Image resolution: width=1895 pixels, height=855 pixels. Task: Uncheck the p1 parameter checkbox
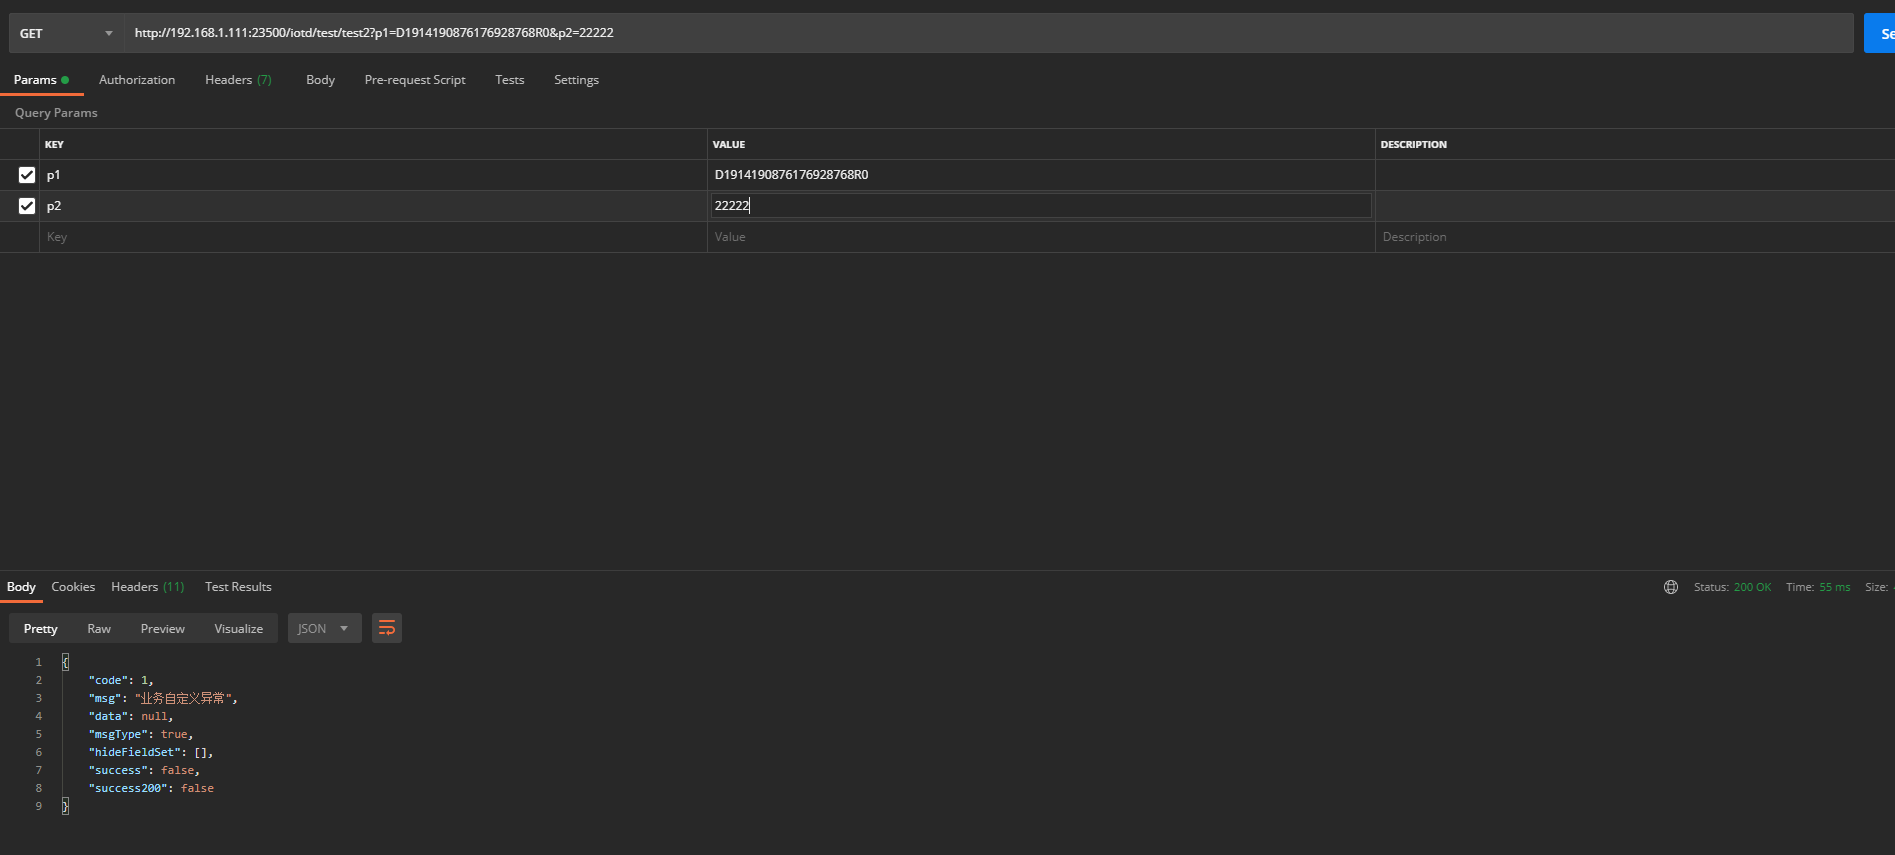click(27, 175)
